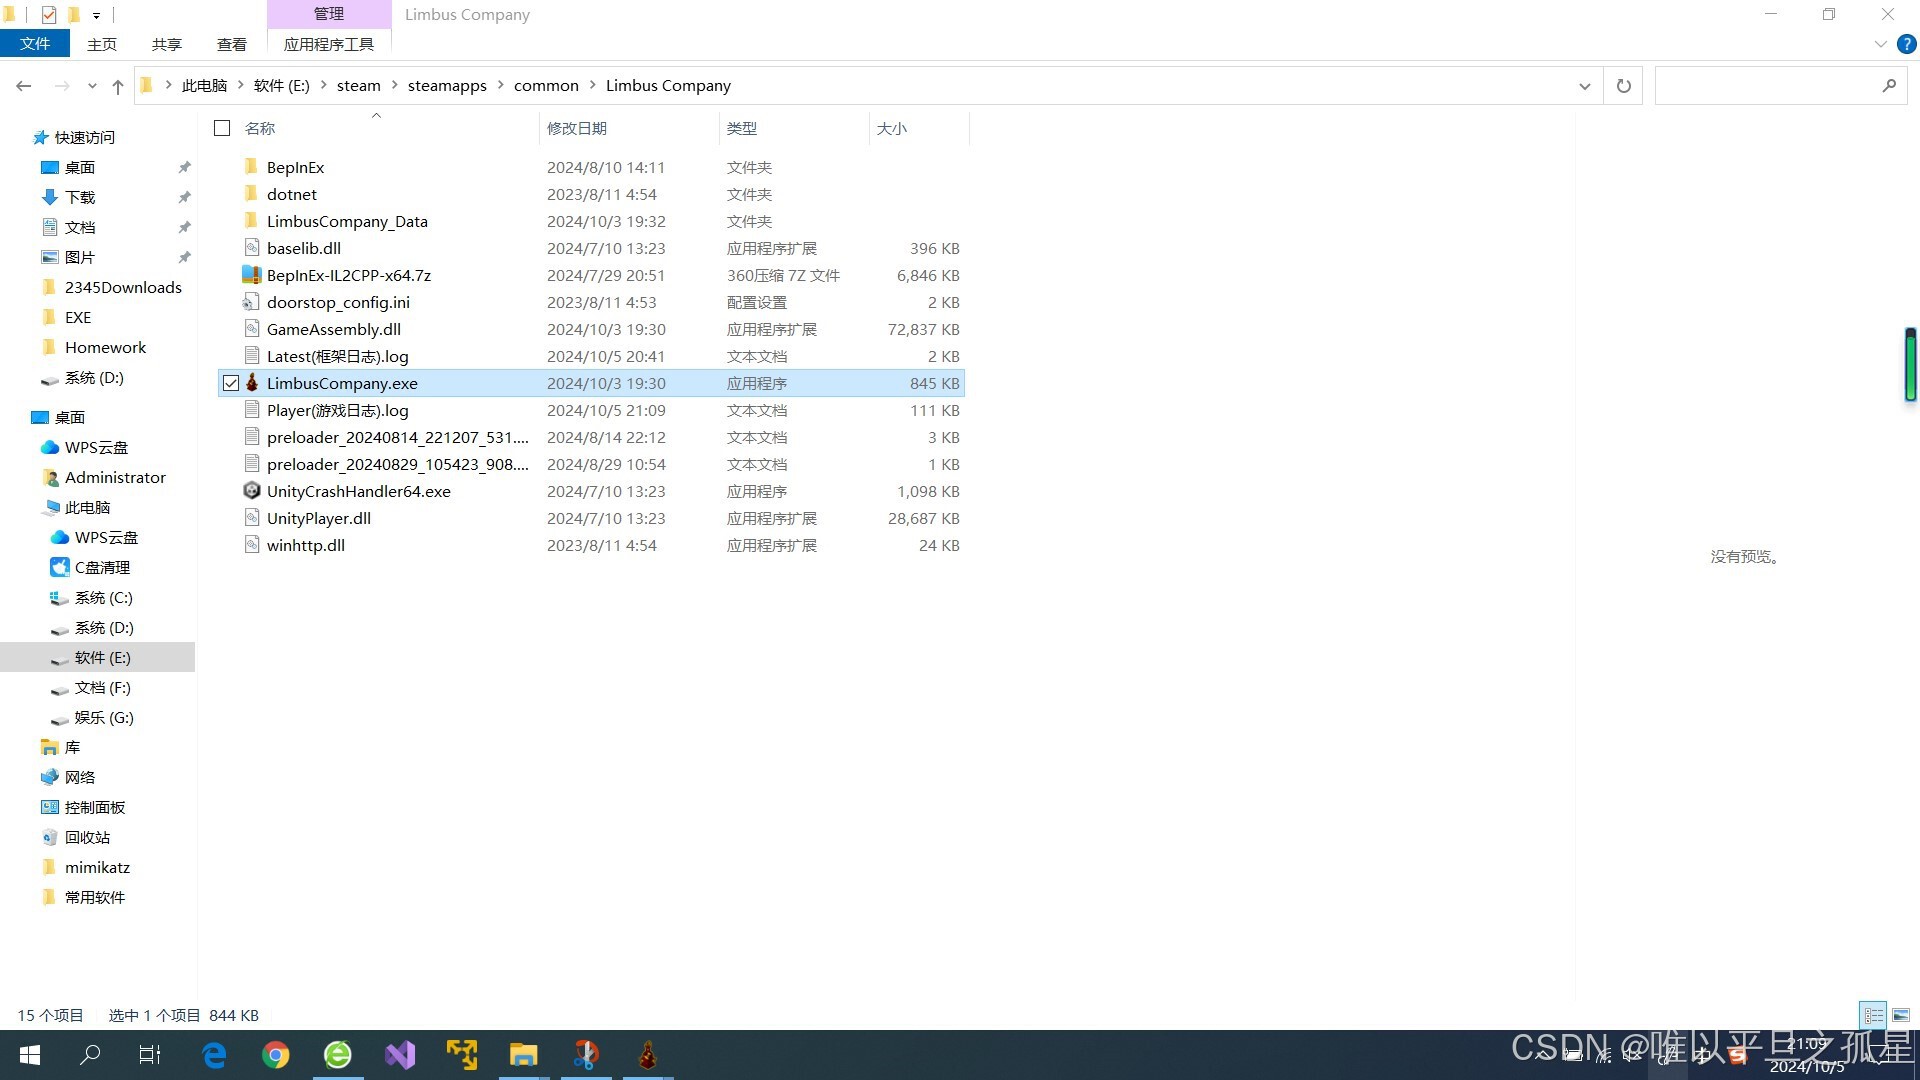Select 娱乐 (G:) drive in sidebar
The image size is (1920, 1080).
point(103,717)
